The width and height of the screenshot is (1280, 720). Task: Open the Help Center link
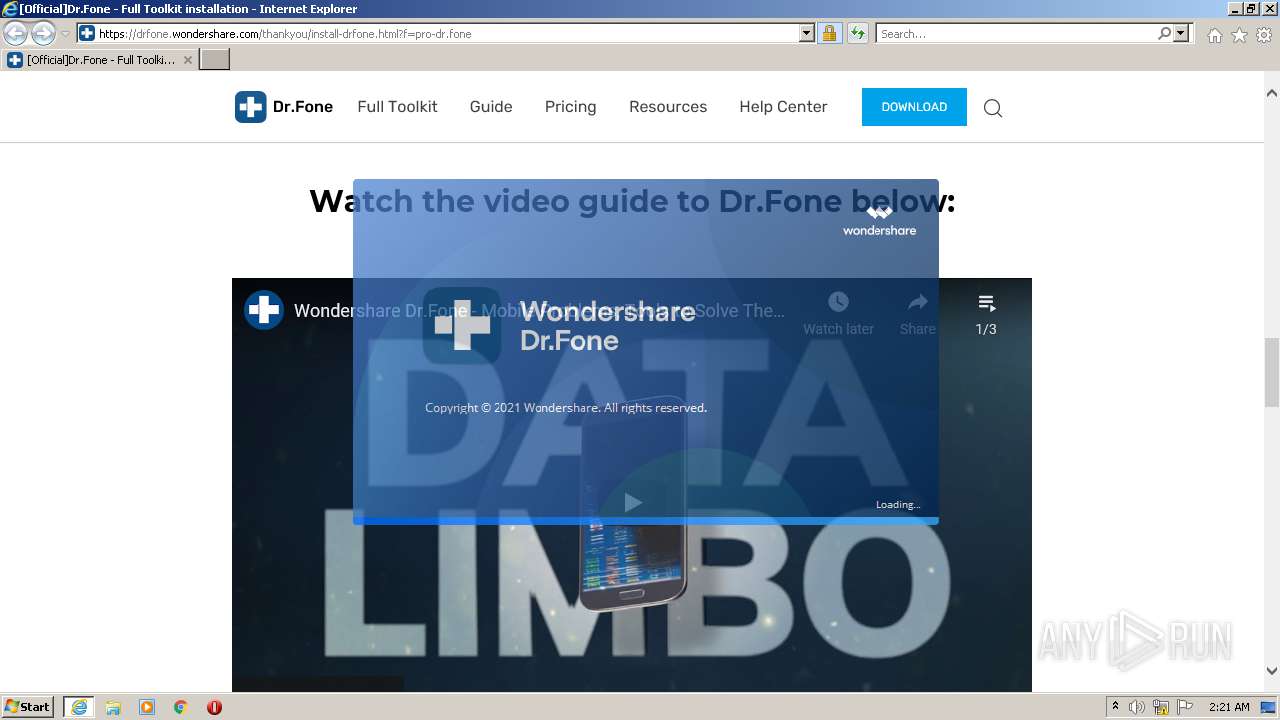coord(783,107)
